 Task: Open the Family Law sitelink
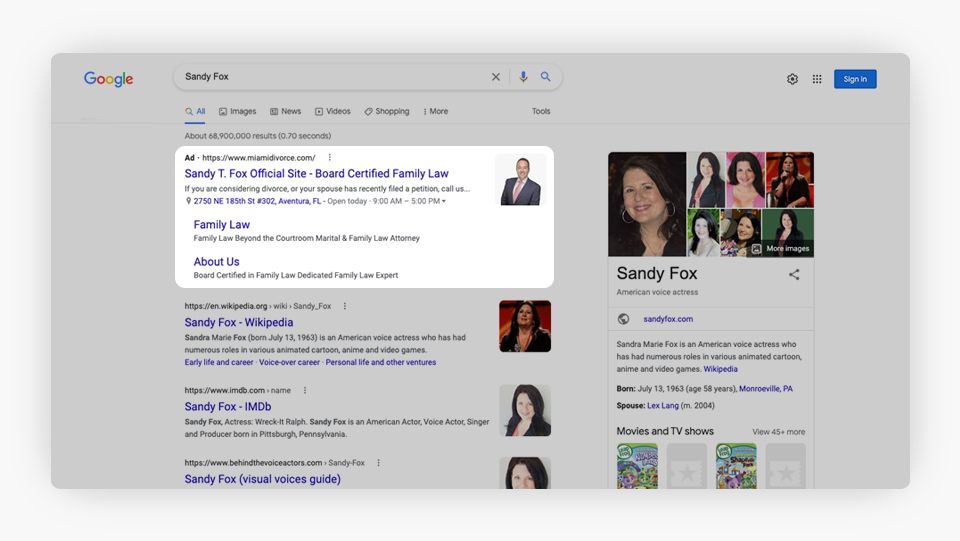tap(222, 225)
